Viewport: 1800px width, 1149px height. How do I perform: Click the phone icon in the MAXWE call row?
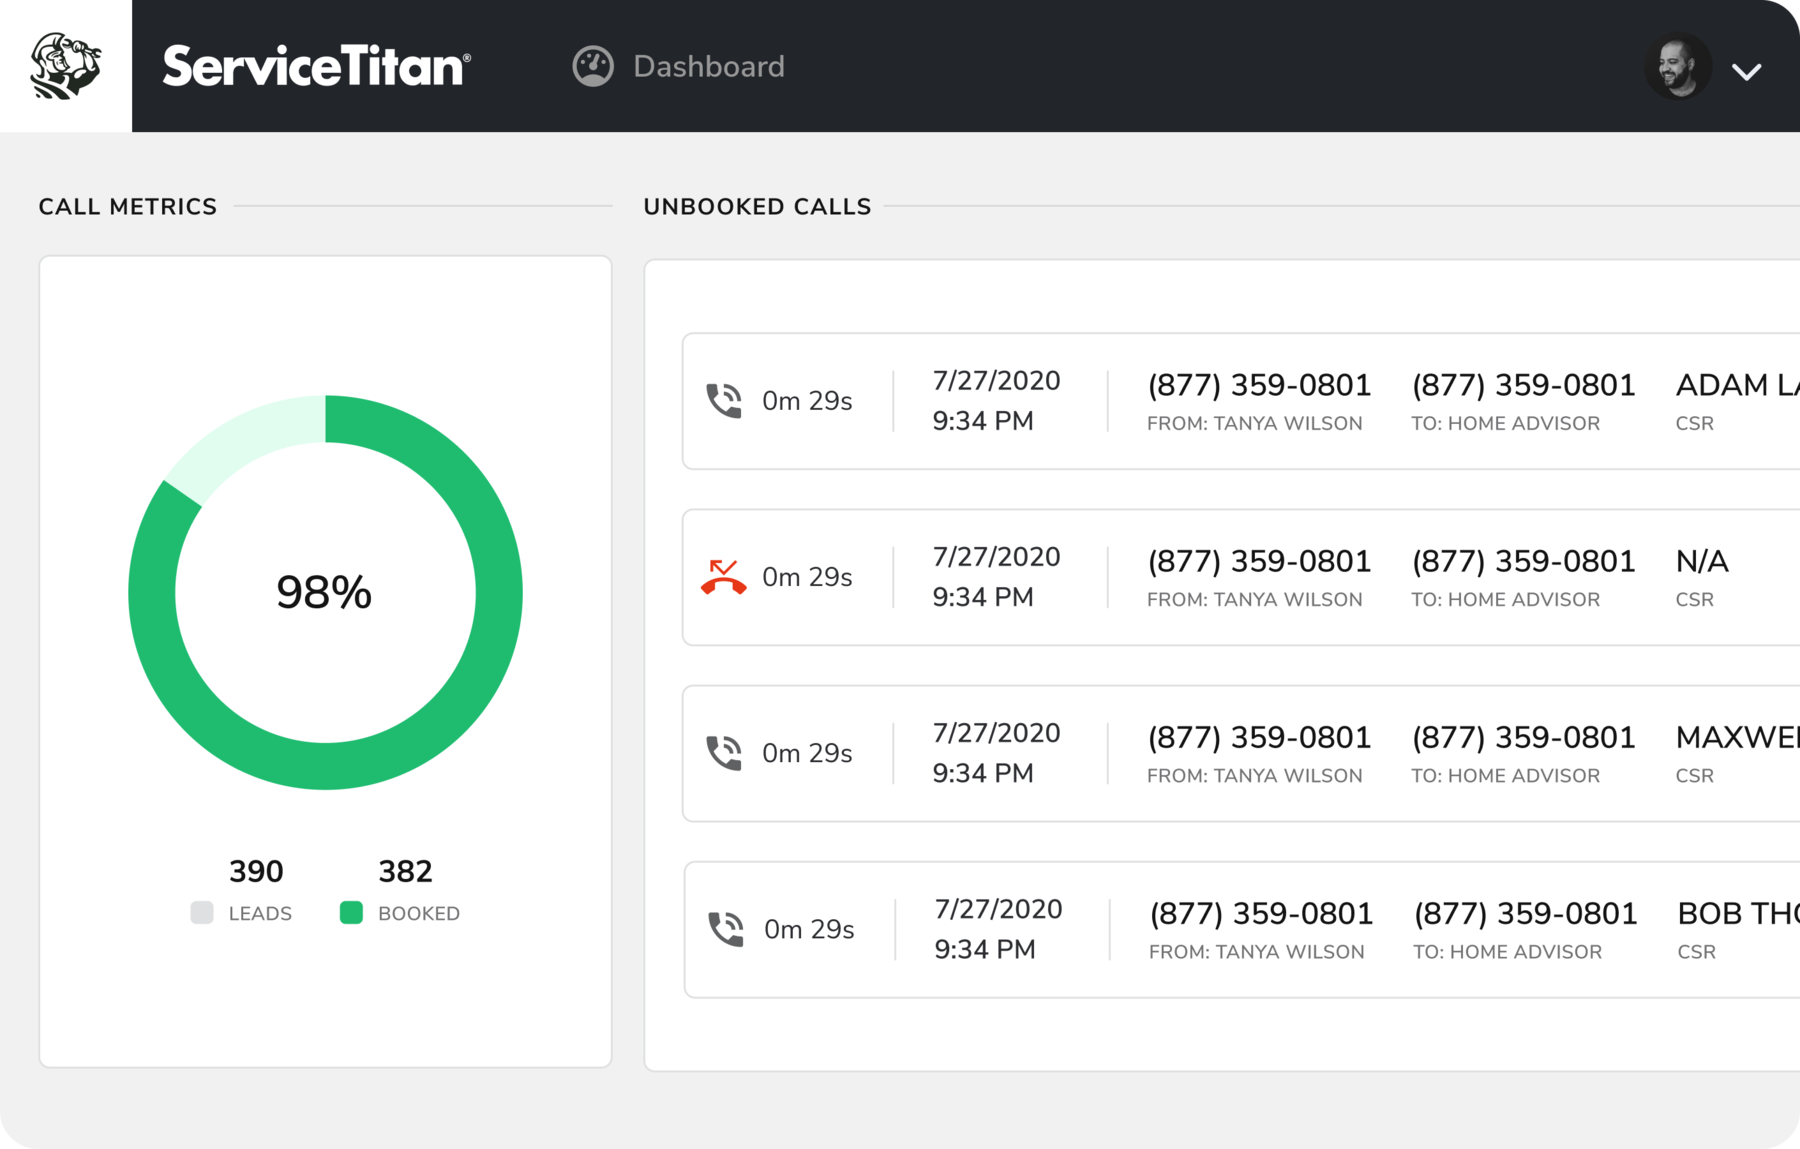click(x=724, y=753)
